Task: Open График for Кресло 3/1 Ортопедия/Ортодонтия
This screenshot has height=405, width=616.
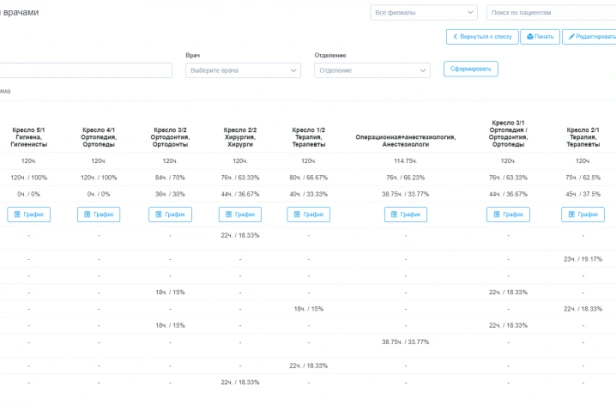Action: [x=507, y=214]
